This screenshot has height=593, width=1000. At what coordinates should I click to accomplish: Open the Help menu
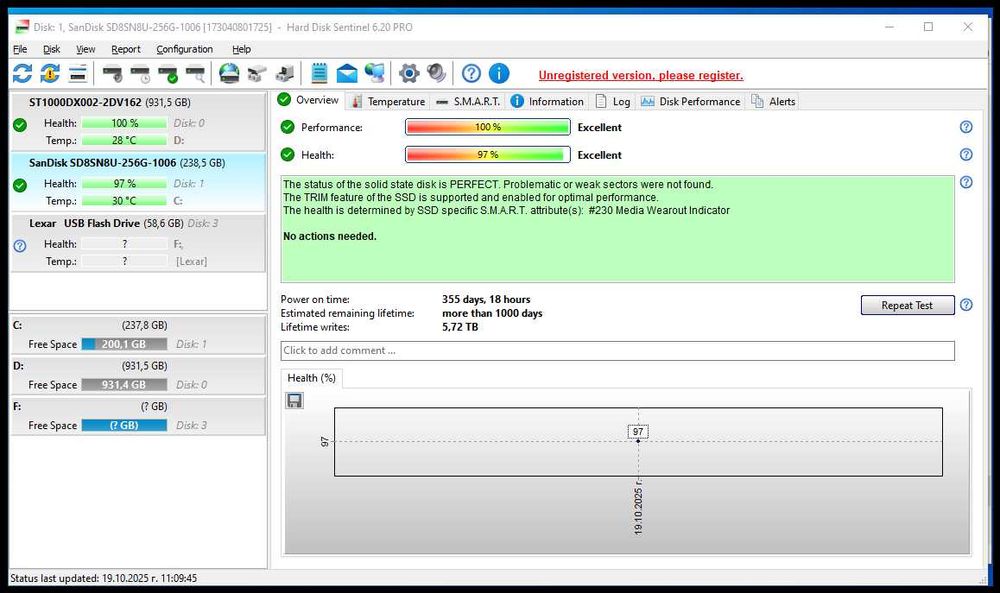point(241,49)
